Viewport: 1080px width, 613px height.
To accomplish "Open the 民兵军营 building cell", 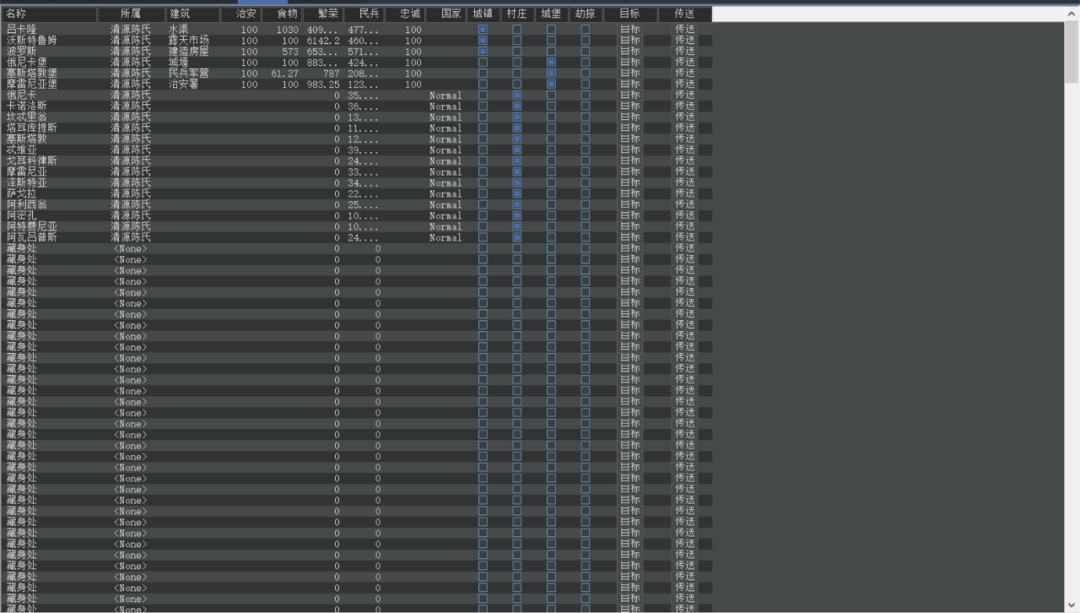I will pyautogui.click(x=188, y=74).
